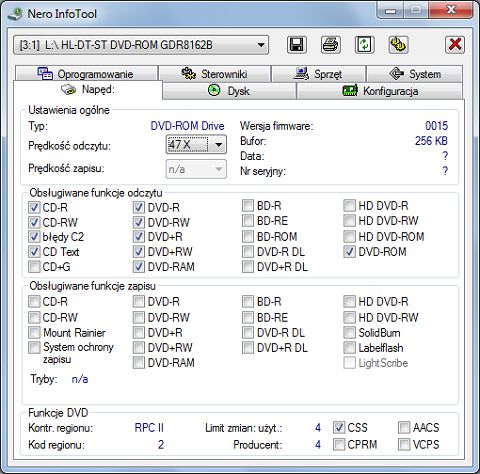This screenshot has width=480, height=474.
Task: Toggle CSS checkbox
Action: click(x=339, y=428)
